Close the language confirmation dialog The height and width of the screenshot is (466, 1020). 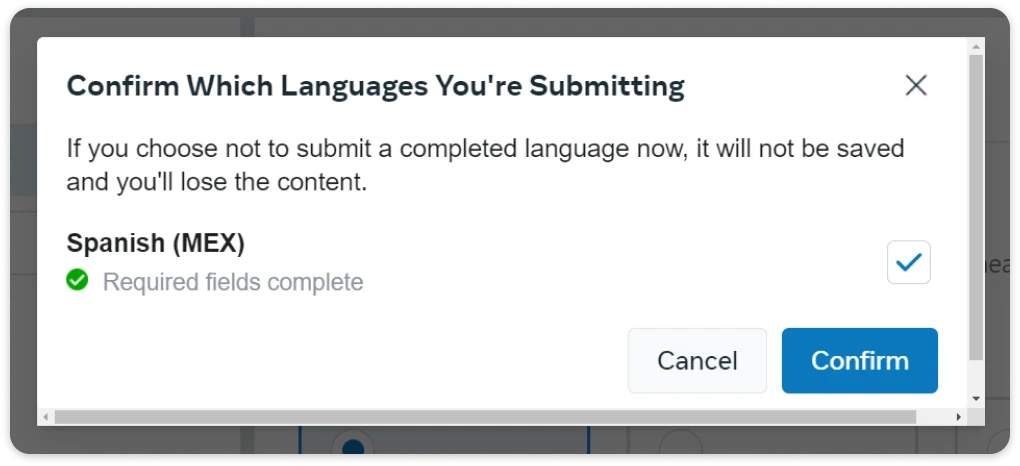(x=915, y=86)
